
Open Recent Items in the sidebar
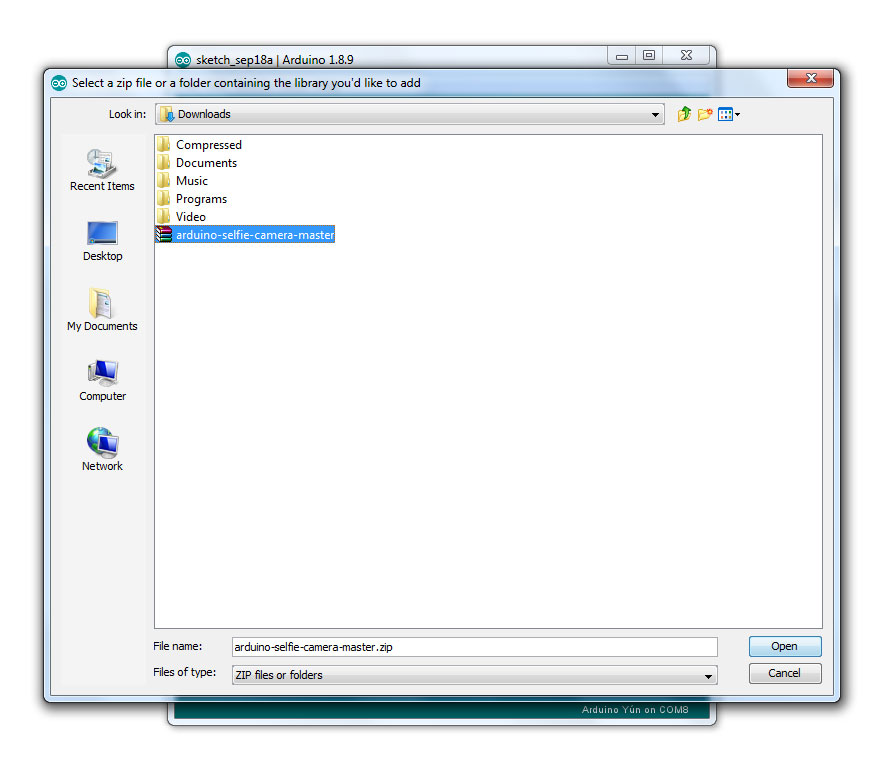[102, 170]
